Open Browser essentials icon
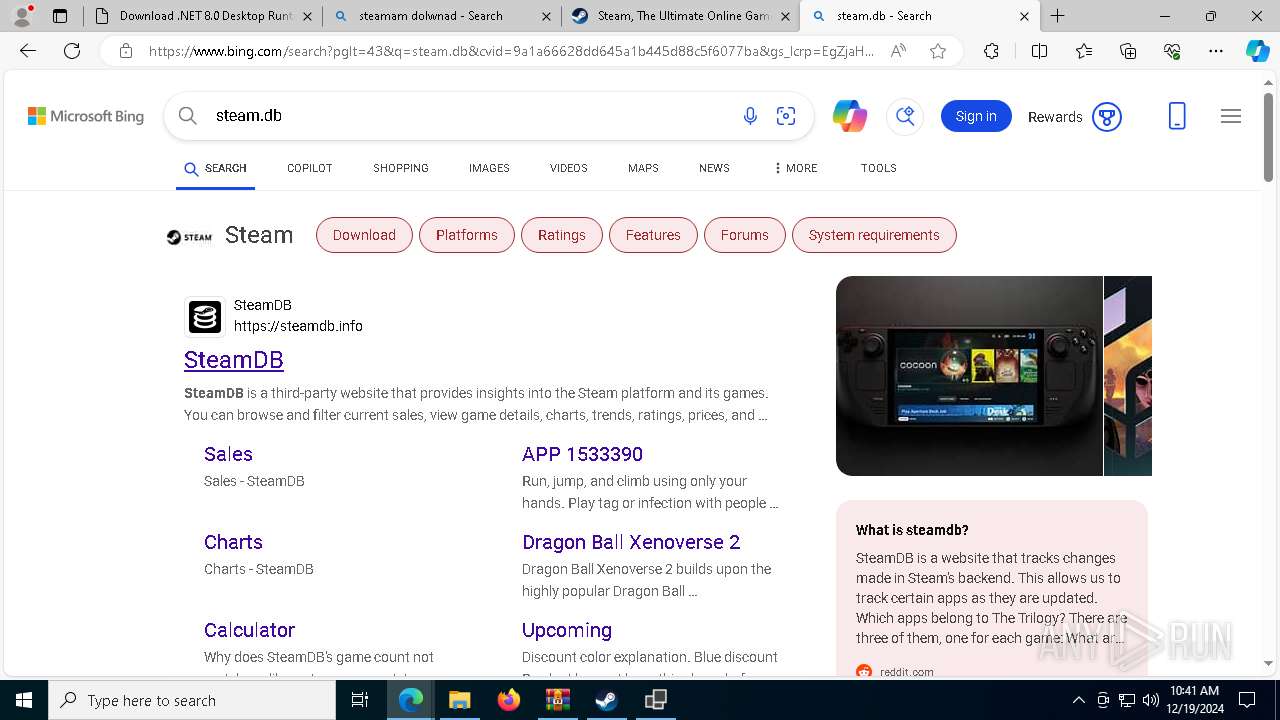This screenshot has width=1280, height=720. click(x=1172, y=51)
